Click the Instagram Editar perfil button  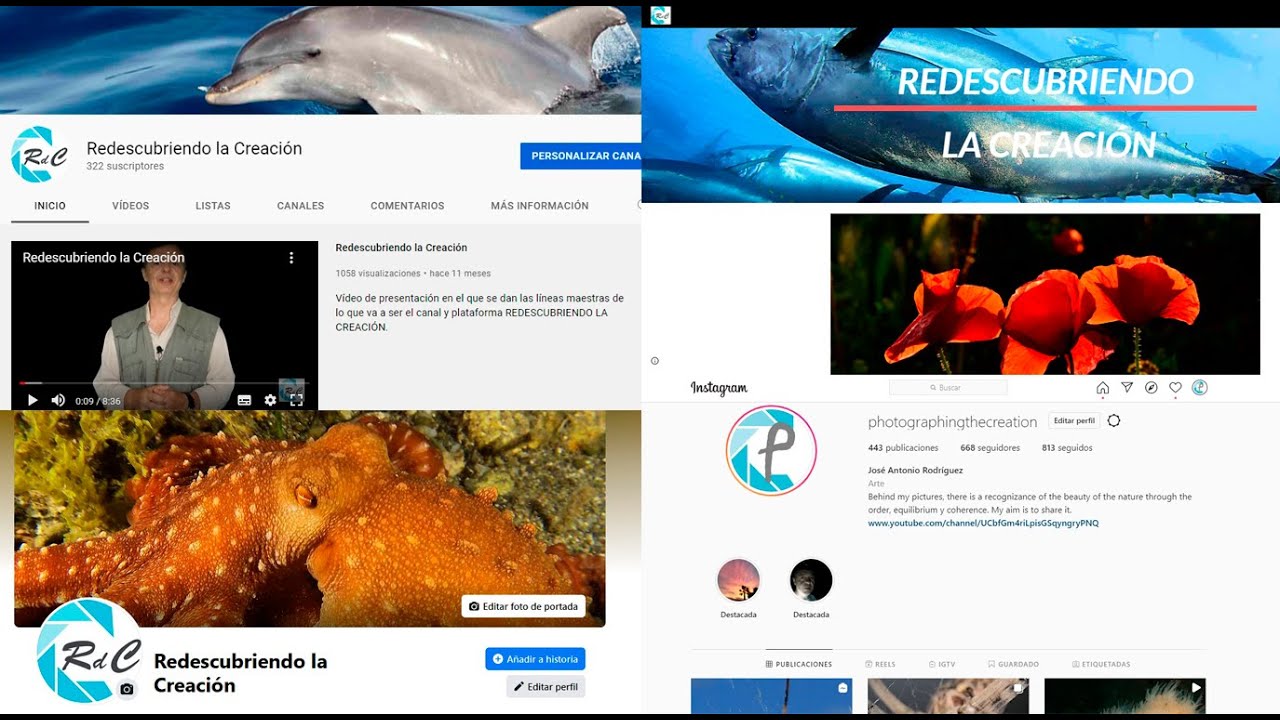coord(1074,421)
